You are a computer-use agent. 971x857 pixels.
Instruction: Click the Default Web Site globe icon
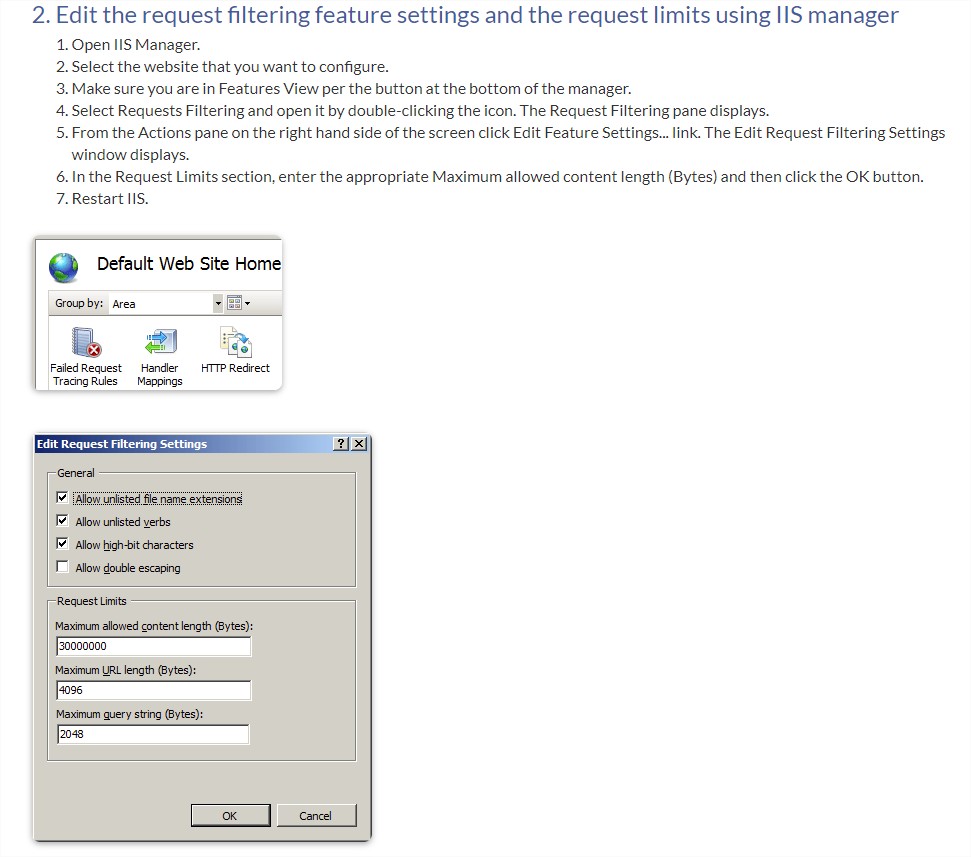[x=63, y=267]
